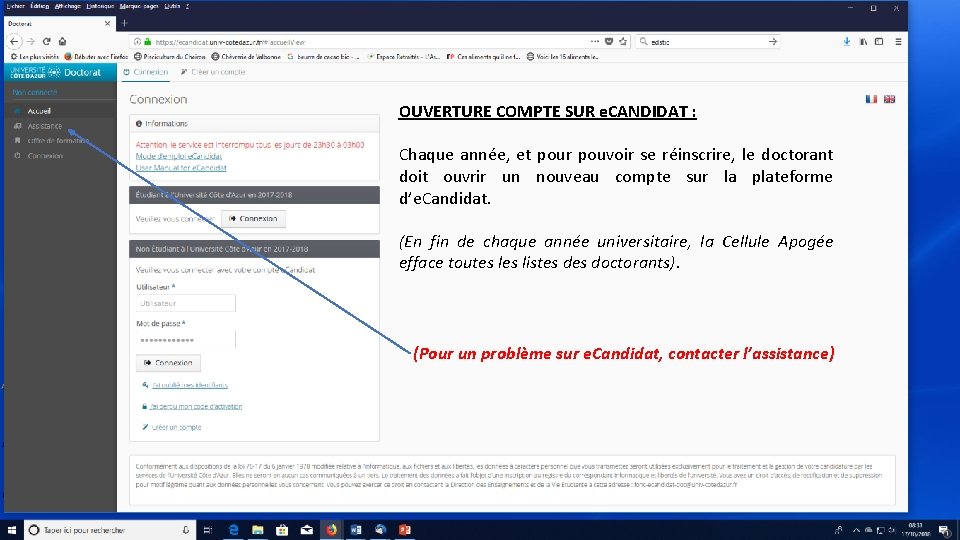Switch site language to English flag
Image resolution: width=960 pixels, height=540 pixels.
coord(890,99)
